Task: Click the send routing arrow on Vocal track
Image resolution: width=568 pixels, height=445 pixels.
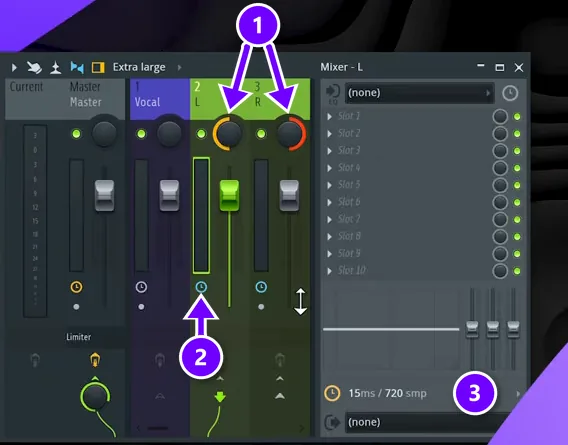Action: click(x=160, y=396)
